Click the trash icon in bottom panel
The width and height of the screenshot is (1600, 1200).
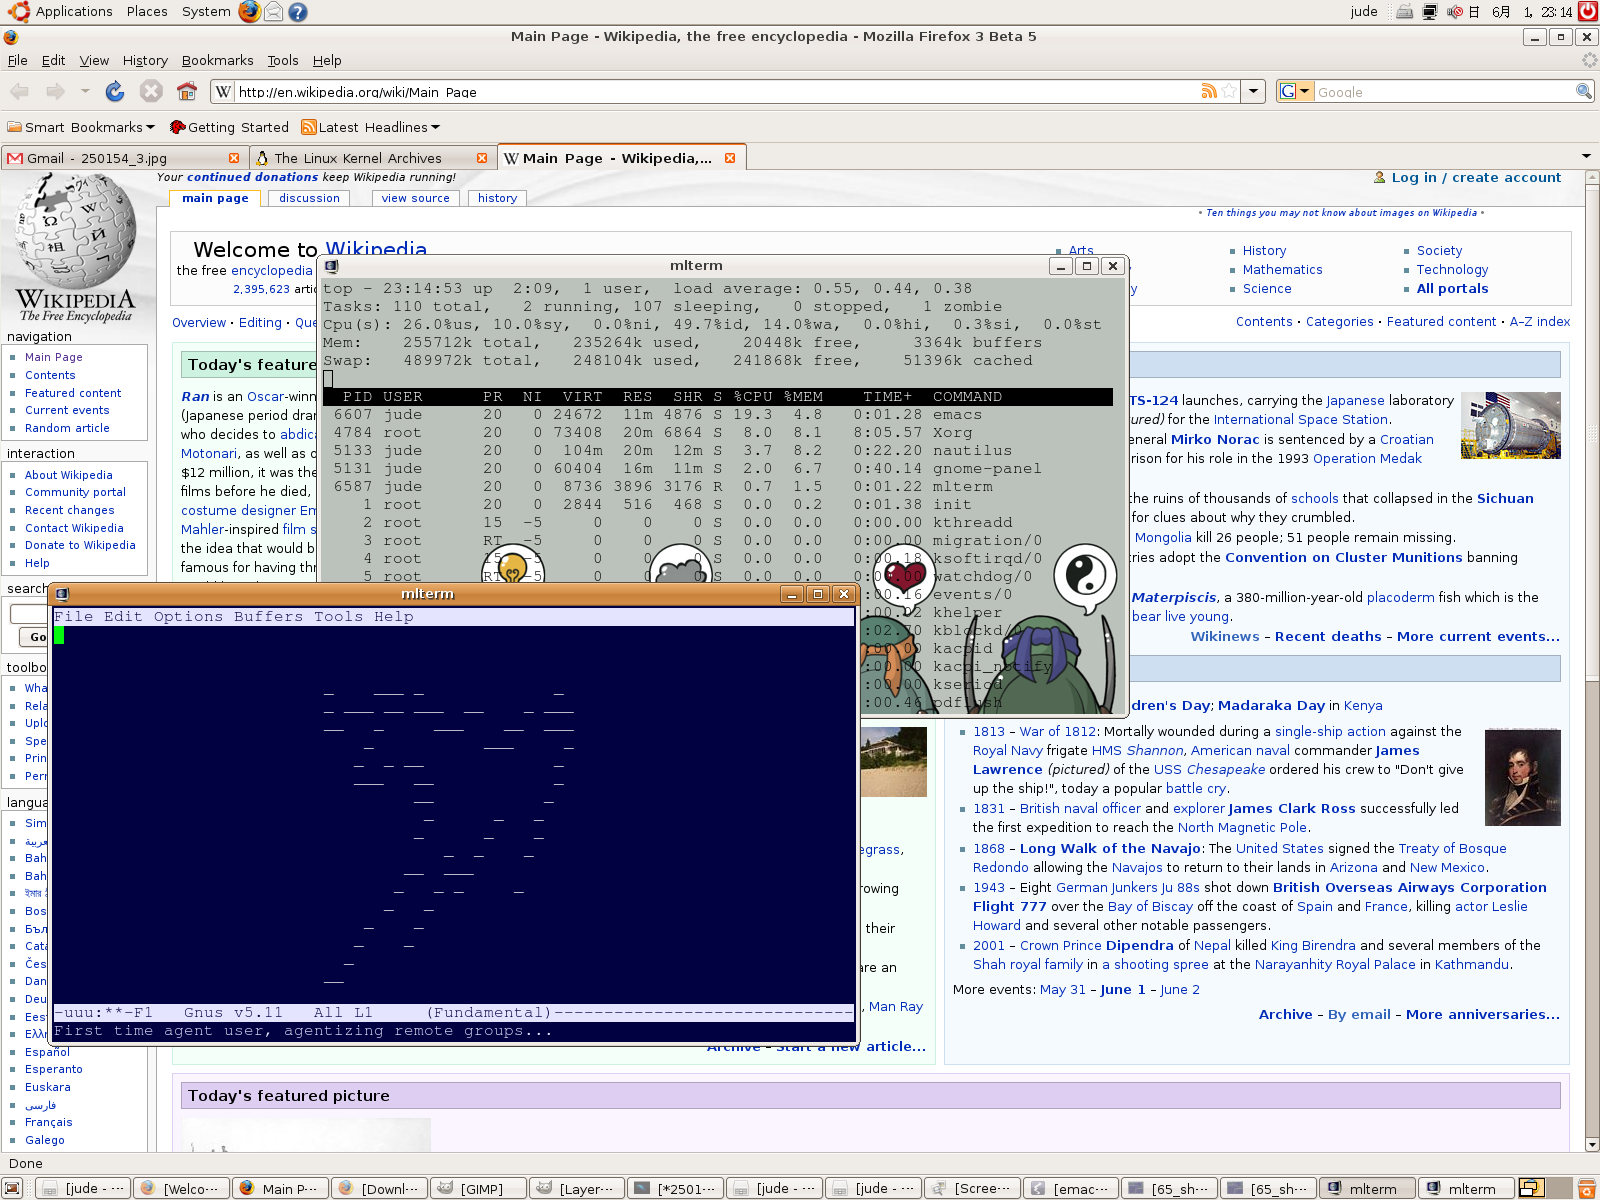1588,1188
